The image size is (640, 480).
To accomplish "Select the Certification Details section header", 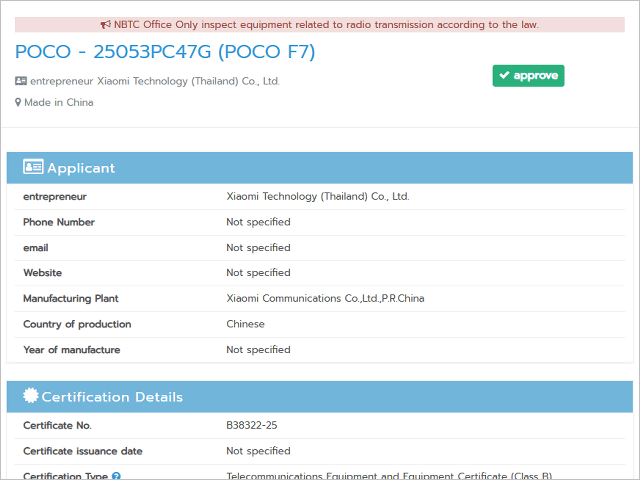I will click(320, 397).
